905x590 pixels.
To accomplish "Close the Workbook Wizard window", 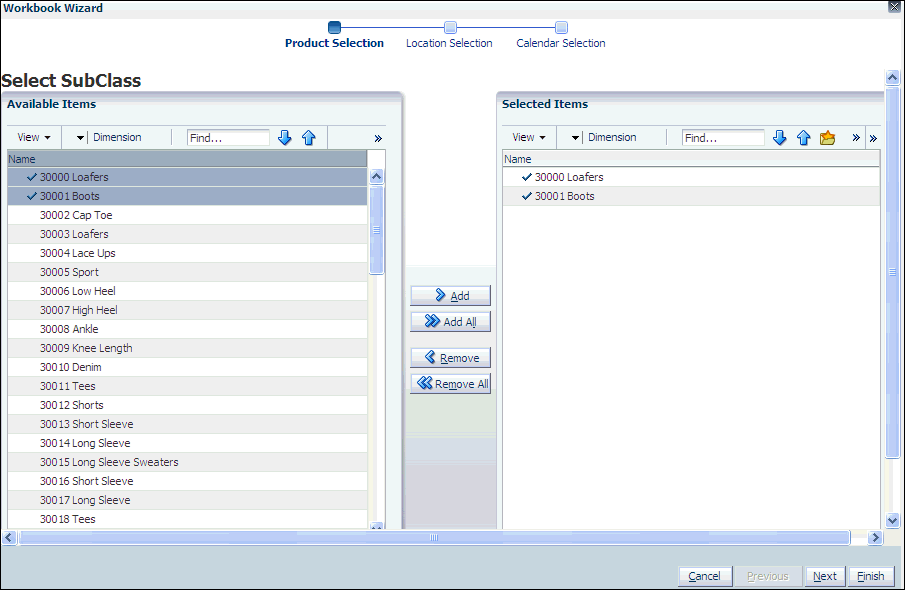I will (x=895, y=6).
